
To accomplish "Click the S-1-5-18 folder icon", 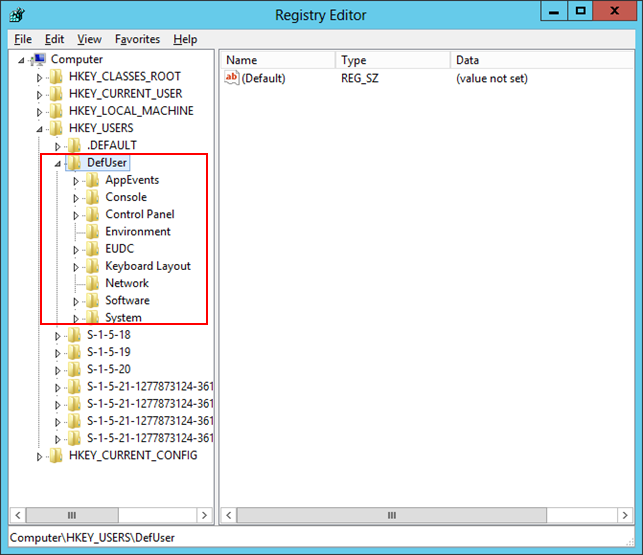I will pyautogui.click(x=74, y=335).
